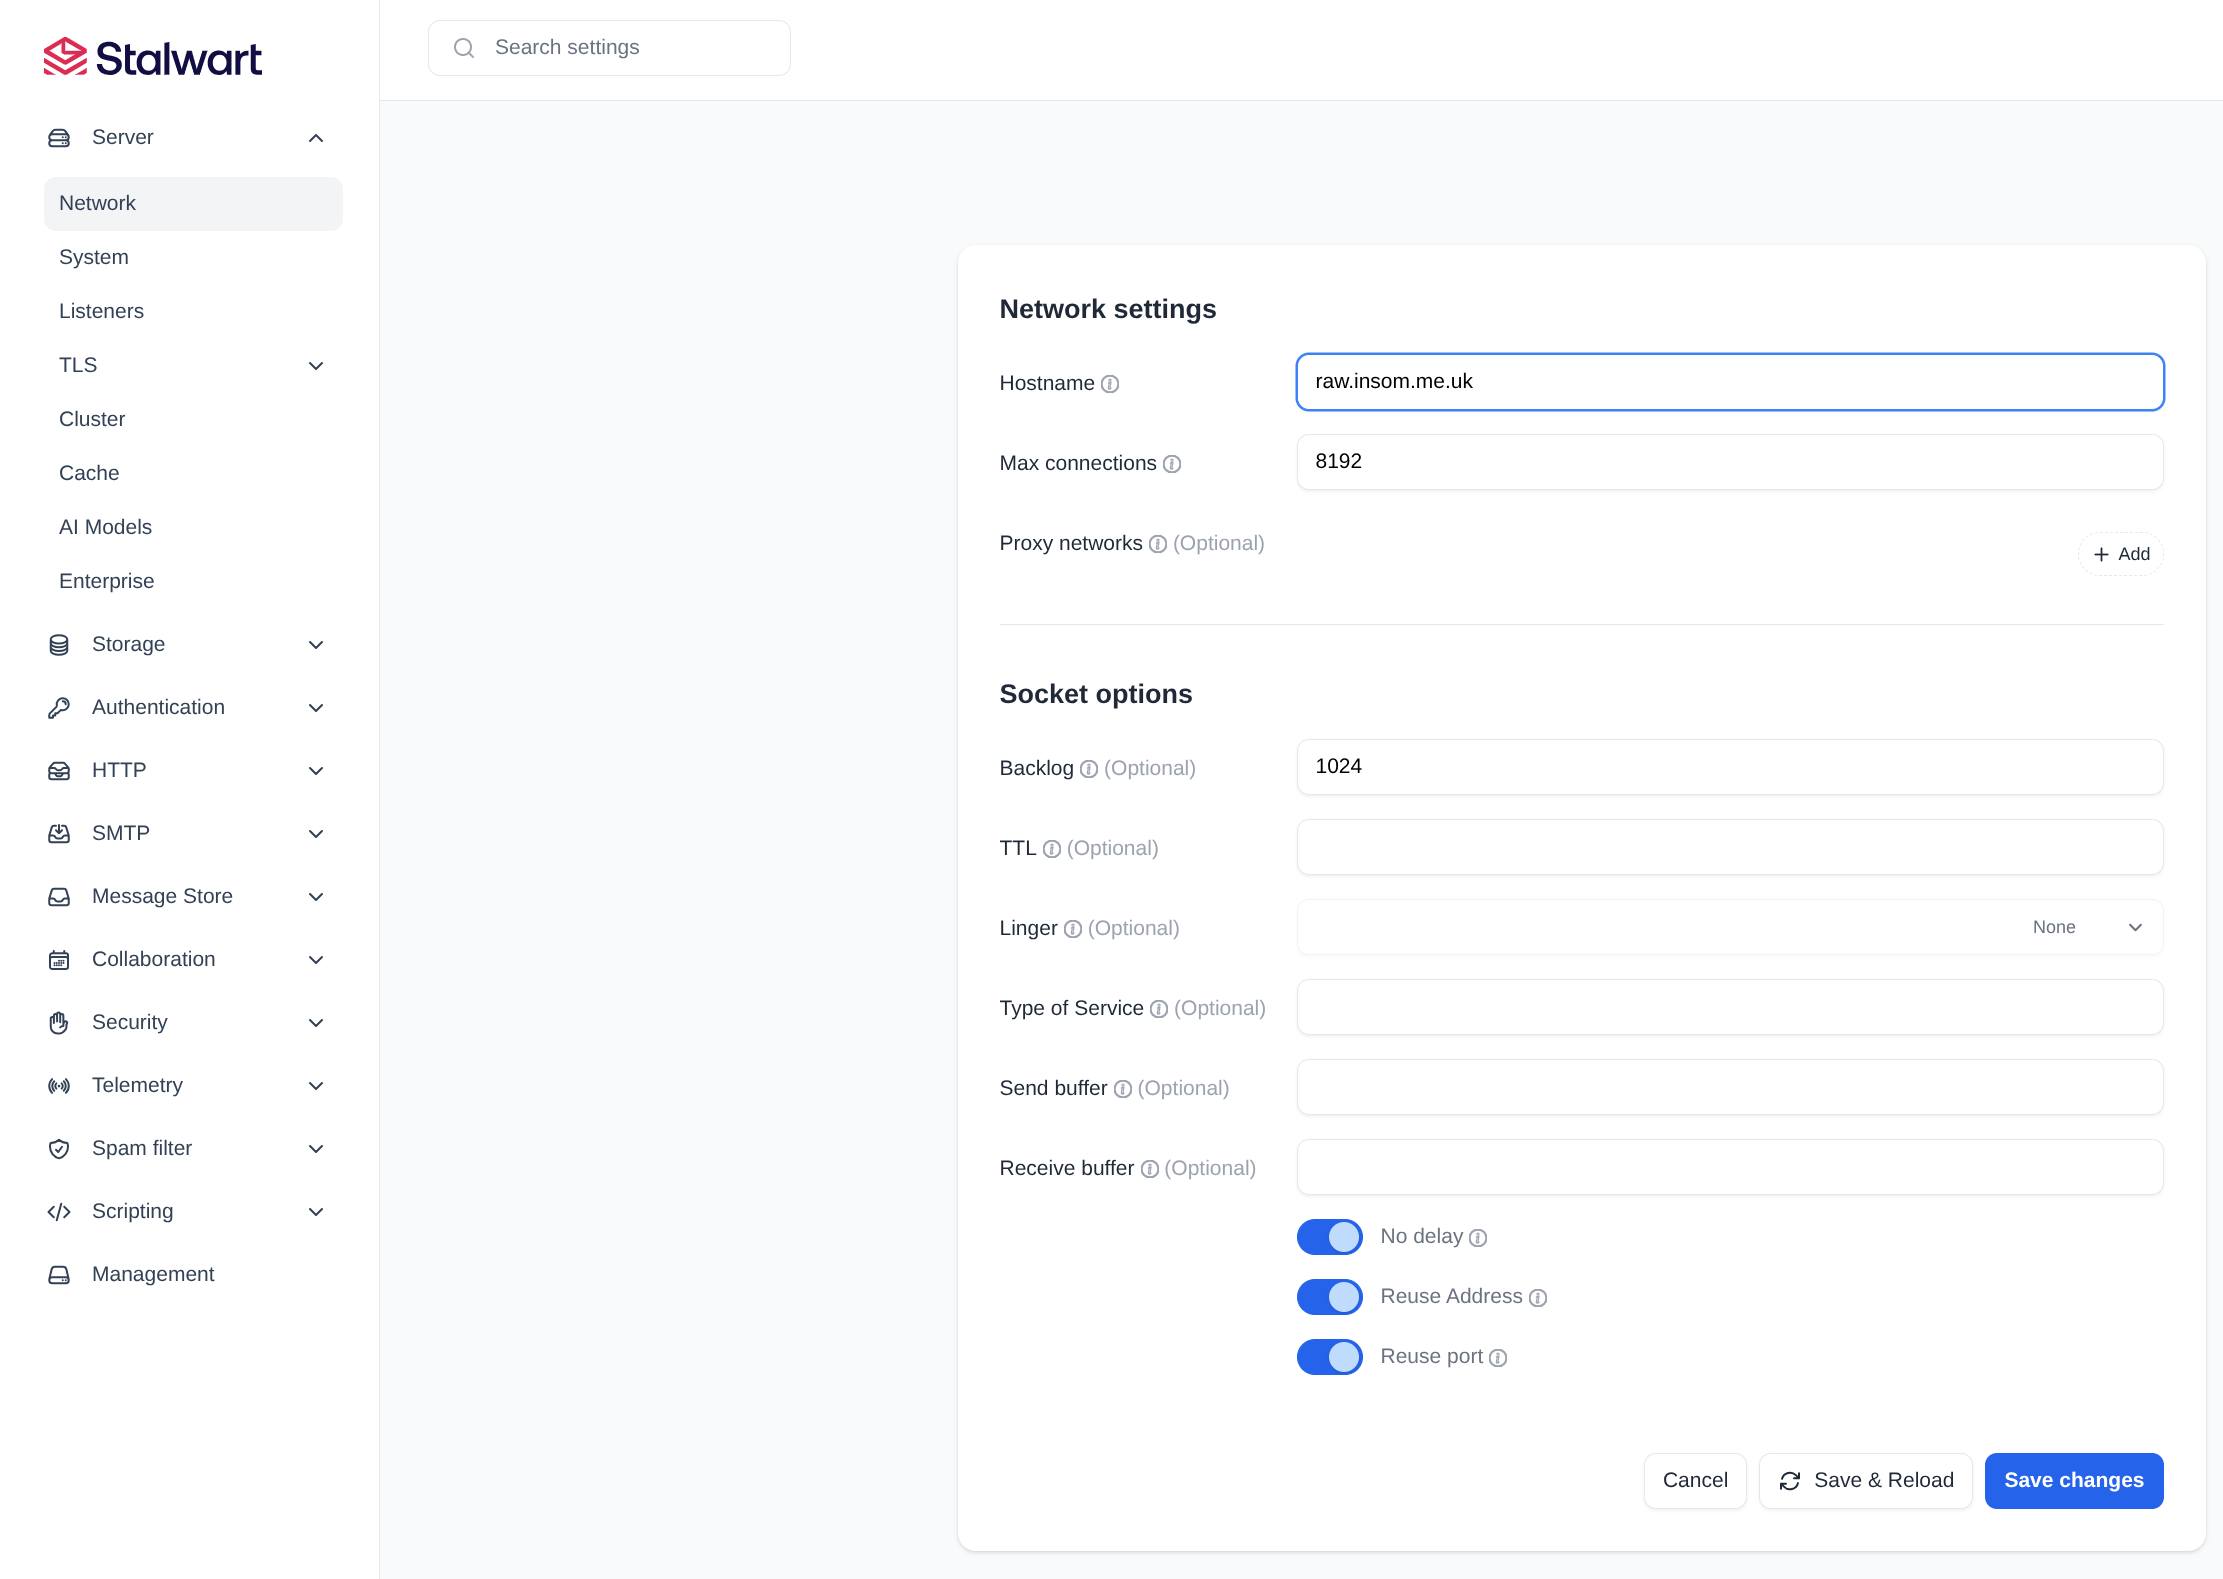Click the SMTP mail icon
Viewport: 2223px width, 1579px height.
click(x=60, y=833)
